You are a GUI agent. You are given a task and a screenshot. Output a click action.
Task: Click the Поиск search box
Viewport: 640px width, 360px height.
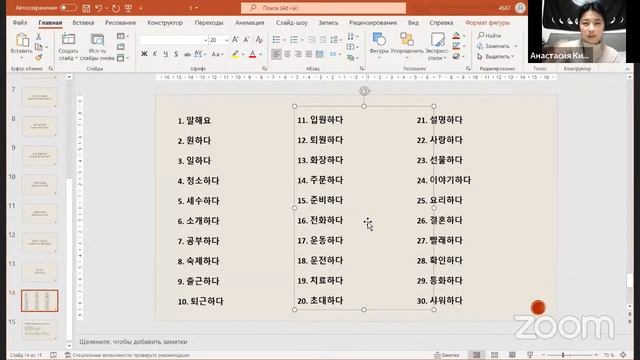(323, 8)
